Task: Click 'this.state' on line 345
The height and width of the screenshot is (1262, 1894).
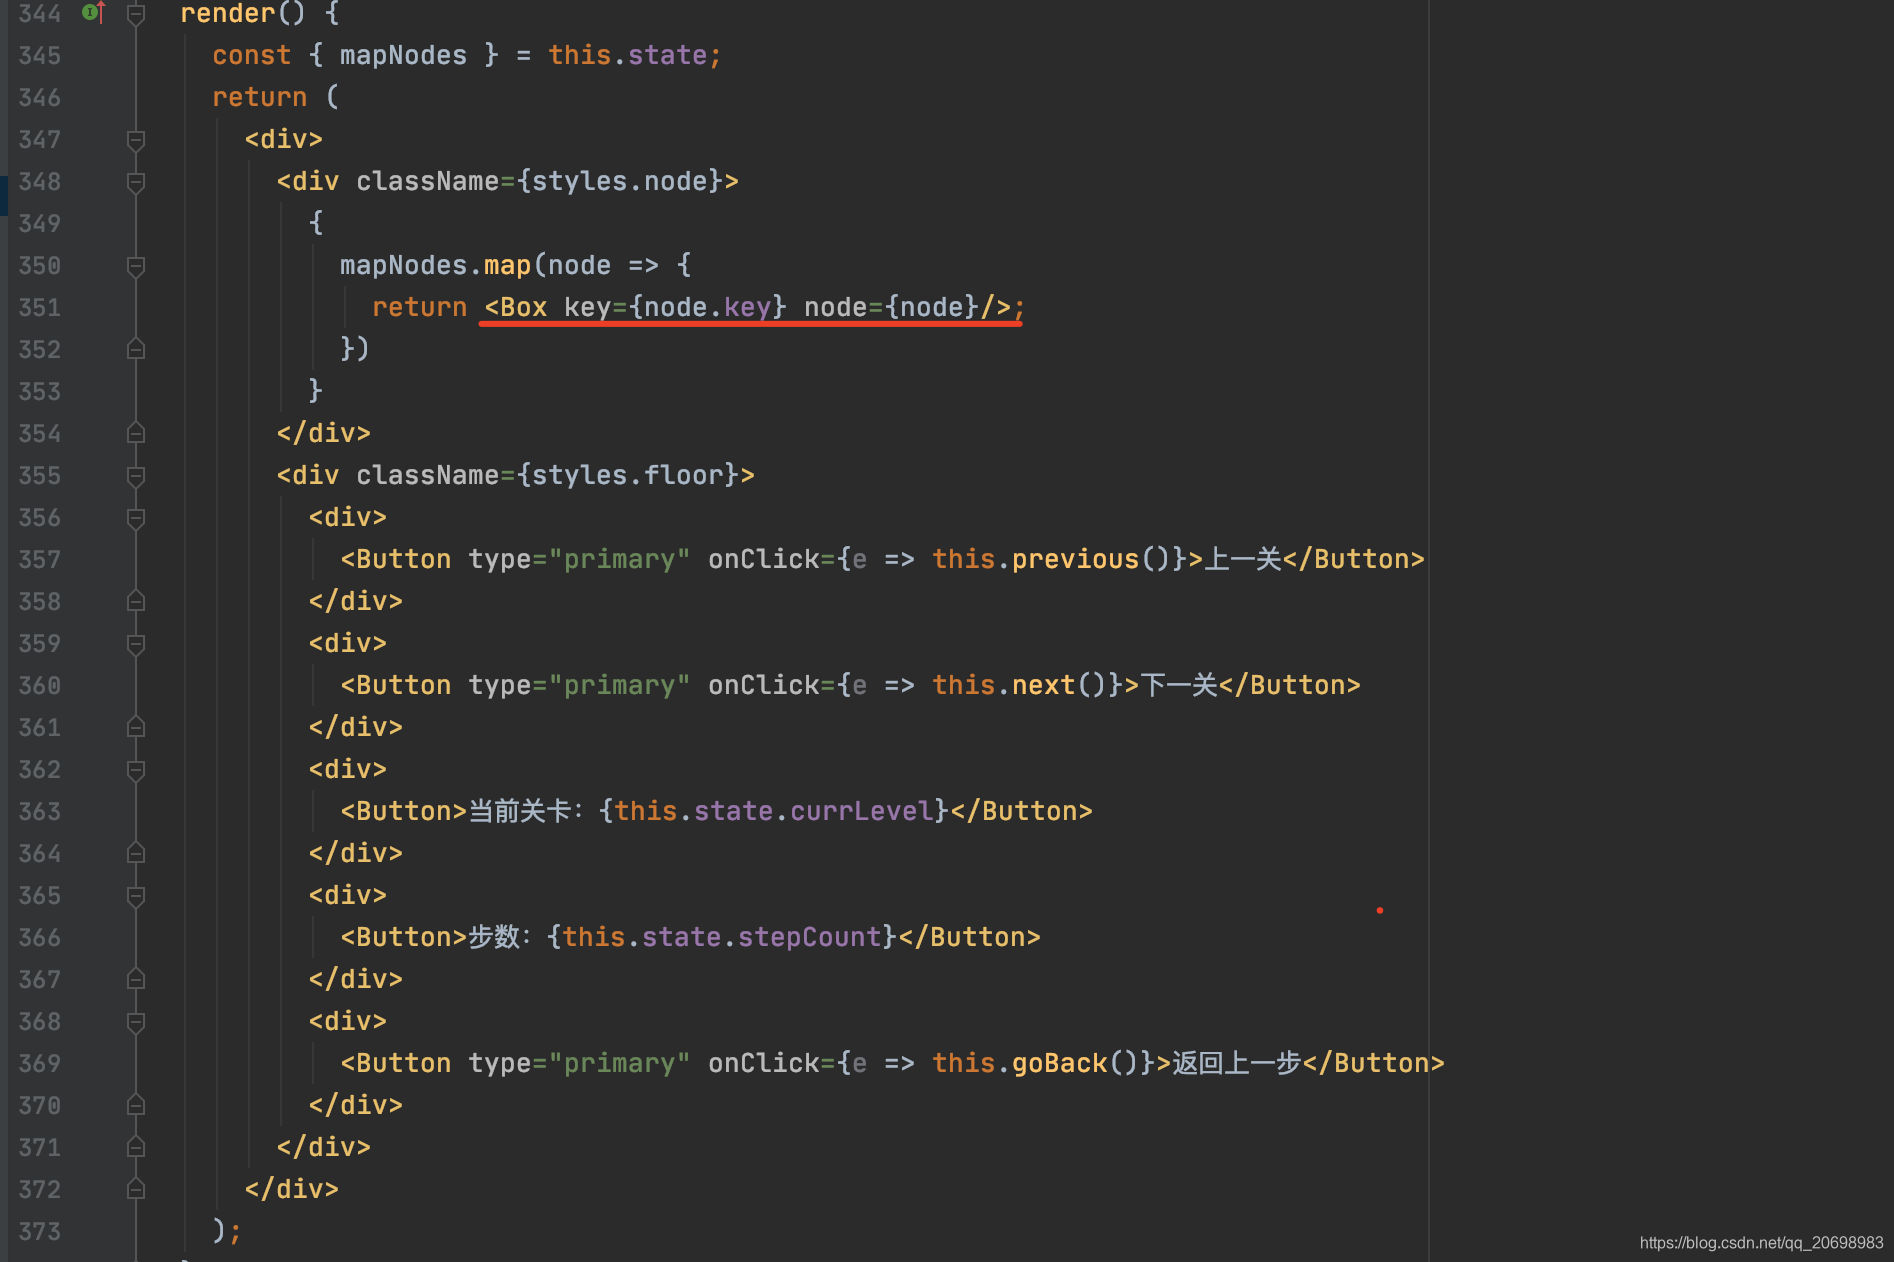Action: coord(627,56)
